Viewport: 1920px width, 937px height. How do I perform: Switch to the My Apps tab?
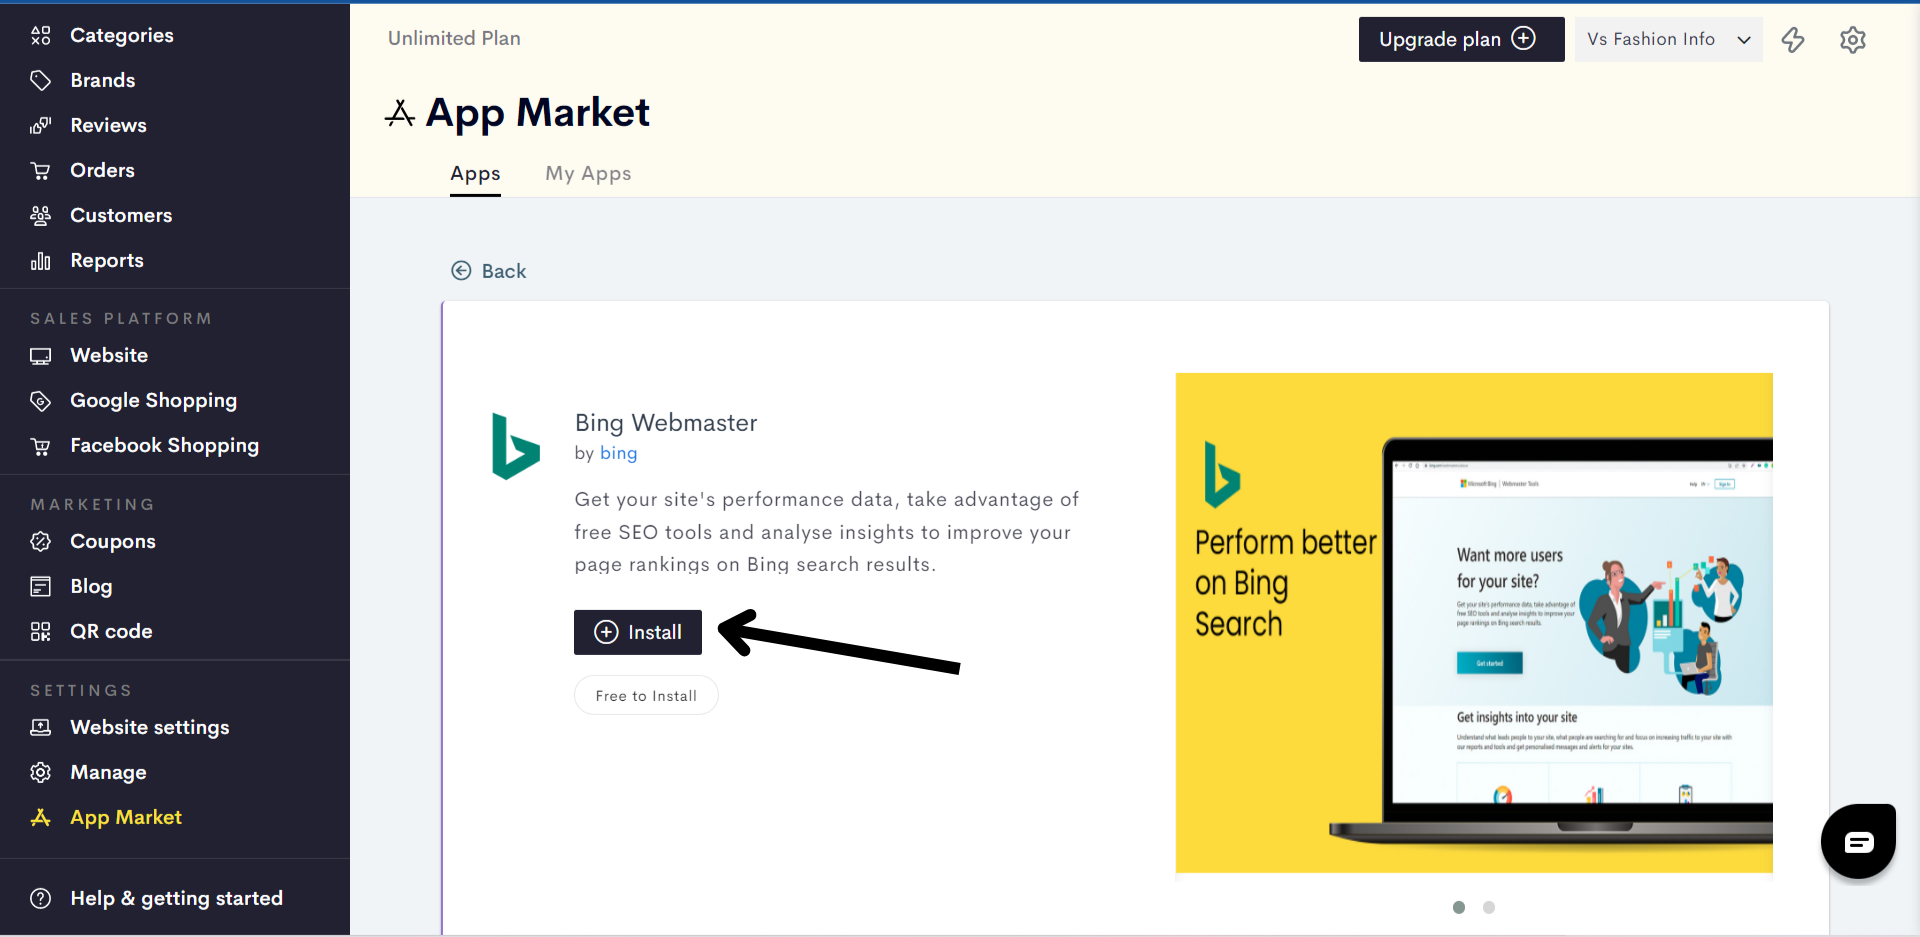click(x=588, y=174)
